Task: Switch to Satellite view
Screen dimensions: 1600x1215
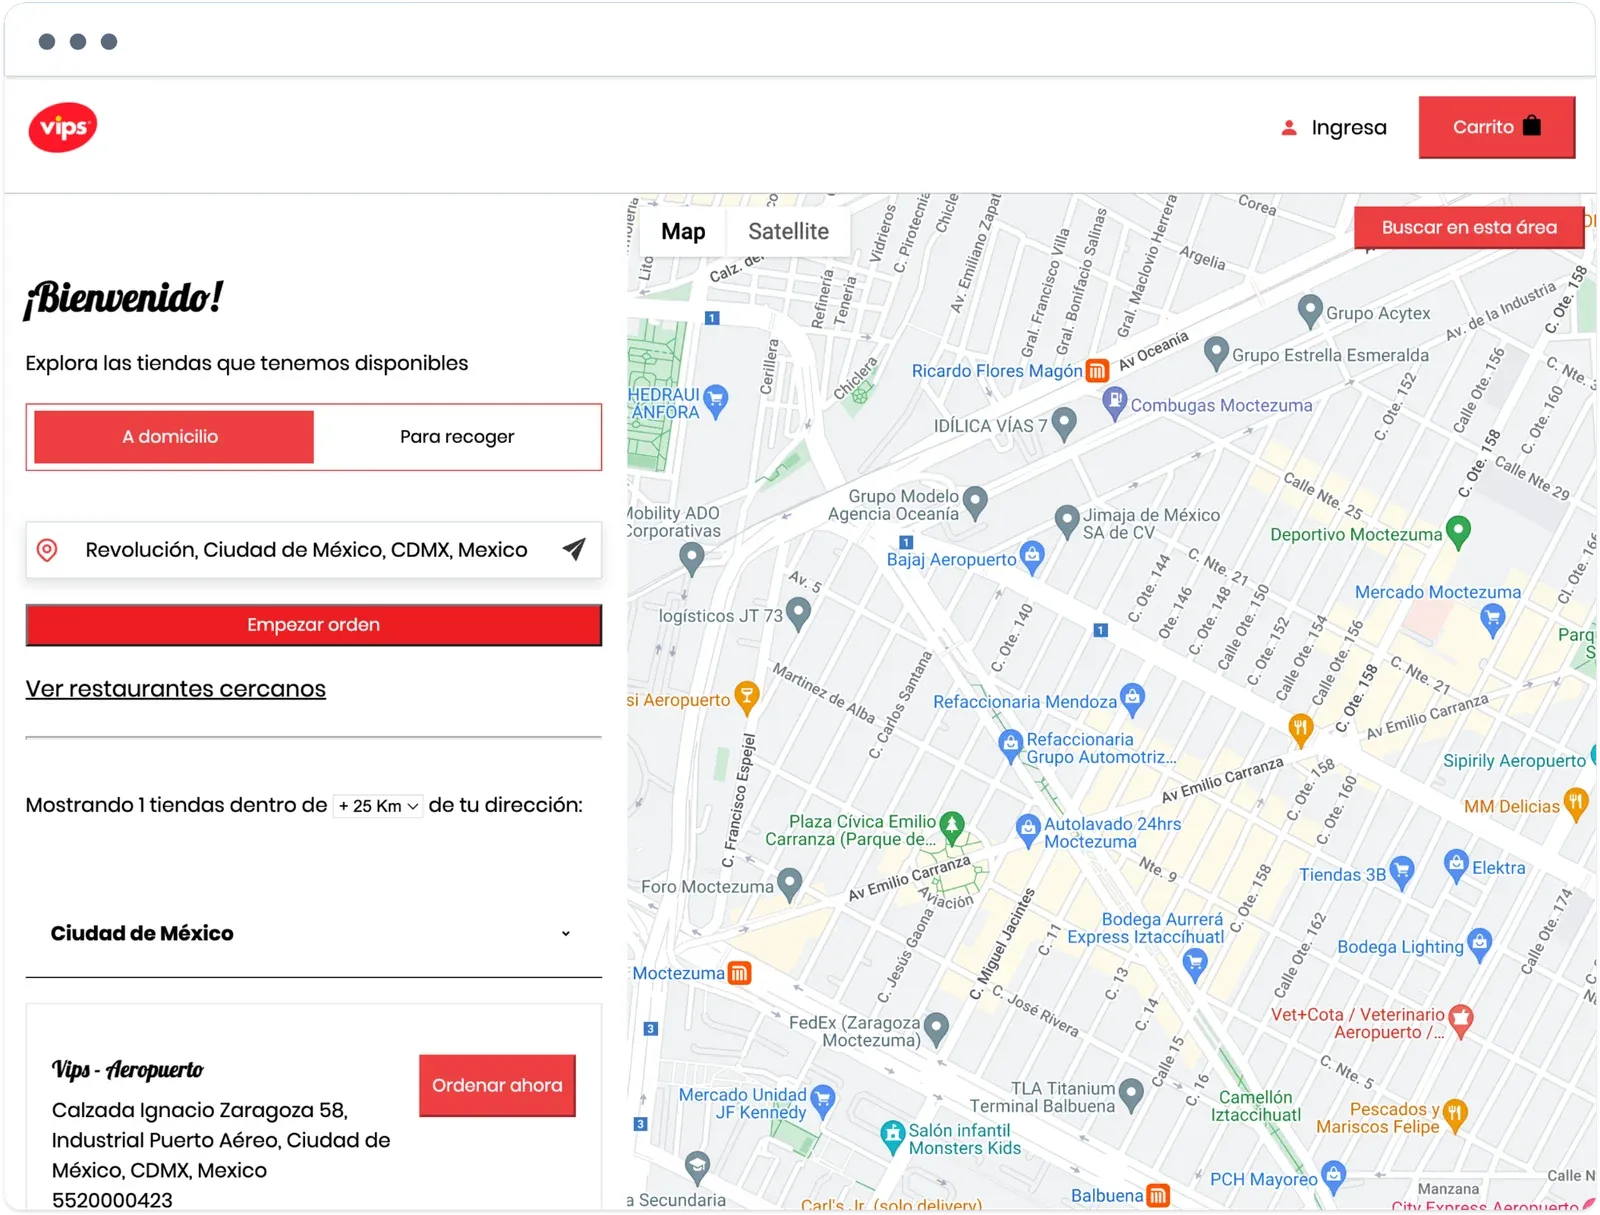Action: pyautogui.click(x=788, y=231)
